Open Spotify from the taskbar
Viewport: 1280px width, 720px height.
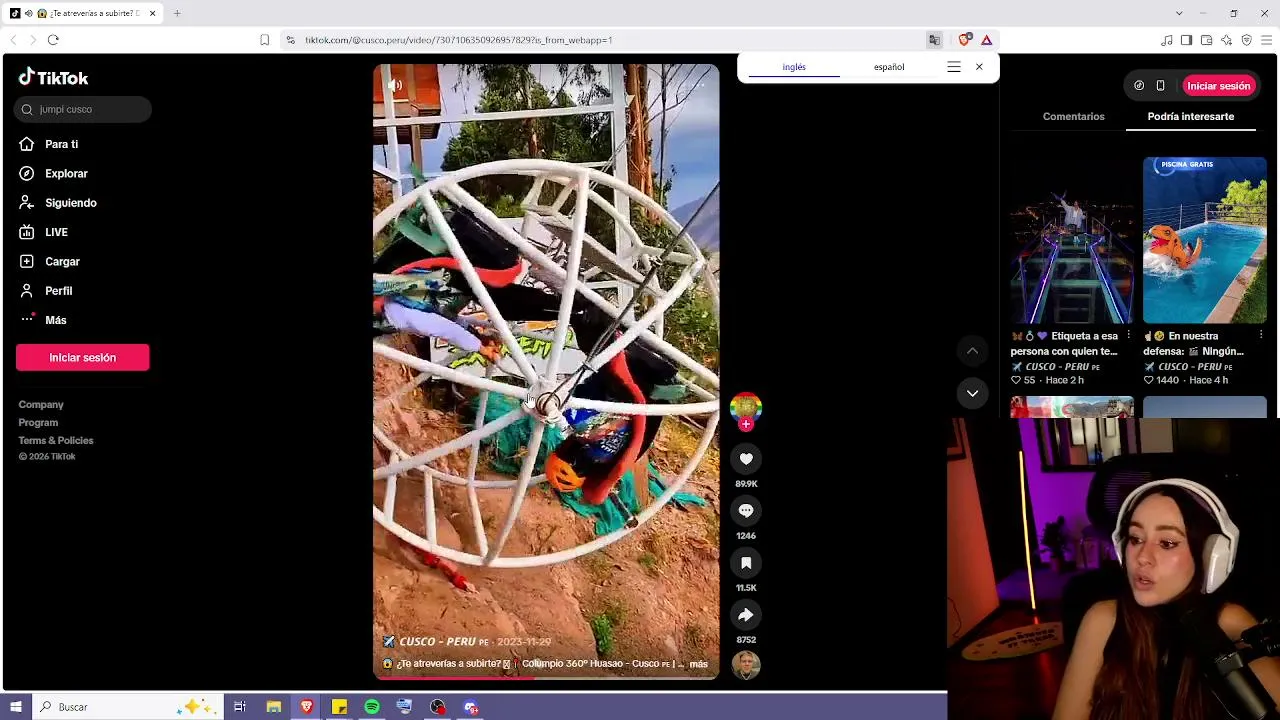click(x=372, y=707)
